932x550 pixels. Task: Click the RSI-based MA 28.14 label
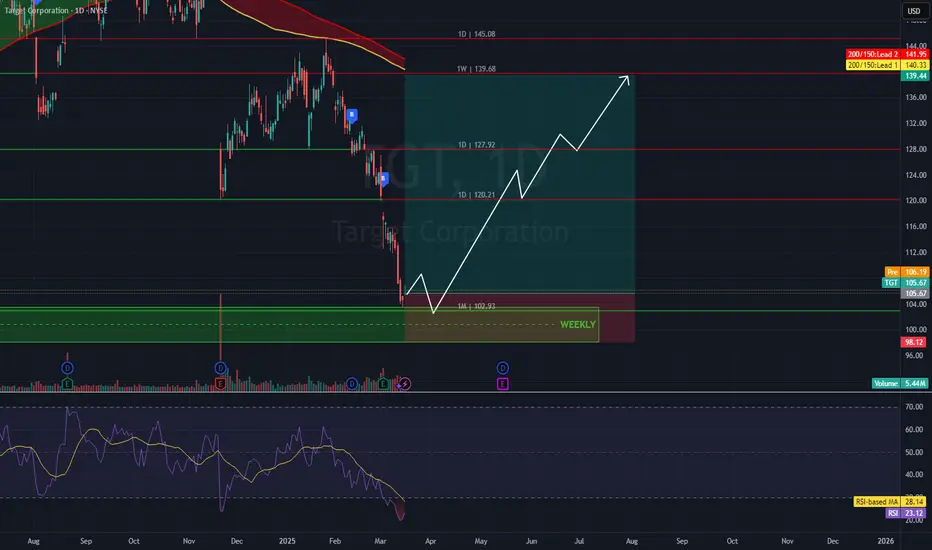891,502
